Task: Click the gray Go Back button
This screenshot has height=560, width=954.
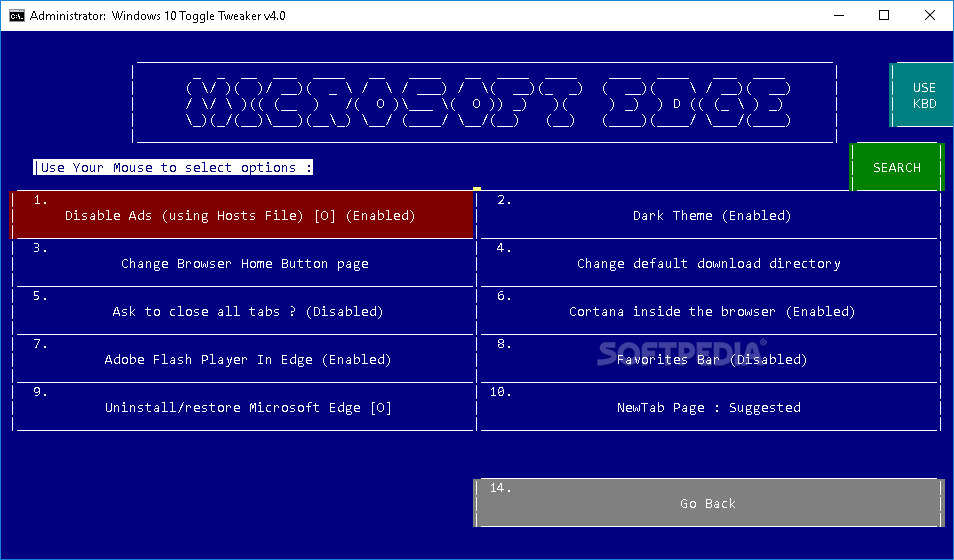Action: pos(708,503)
